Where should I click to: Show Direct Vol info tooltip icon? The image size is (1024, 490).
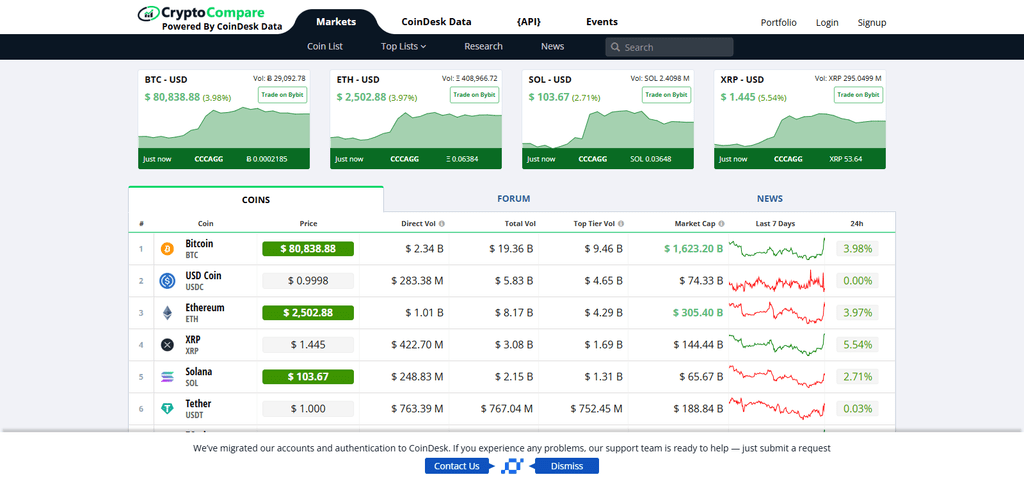coord(441,223)
